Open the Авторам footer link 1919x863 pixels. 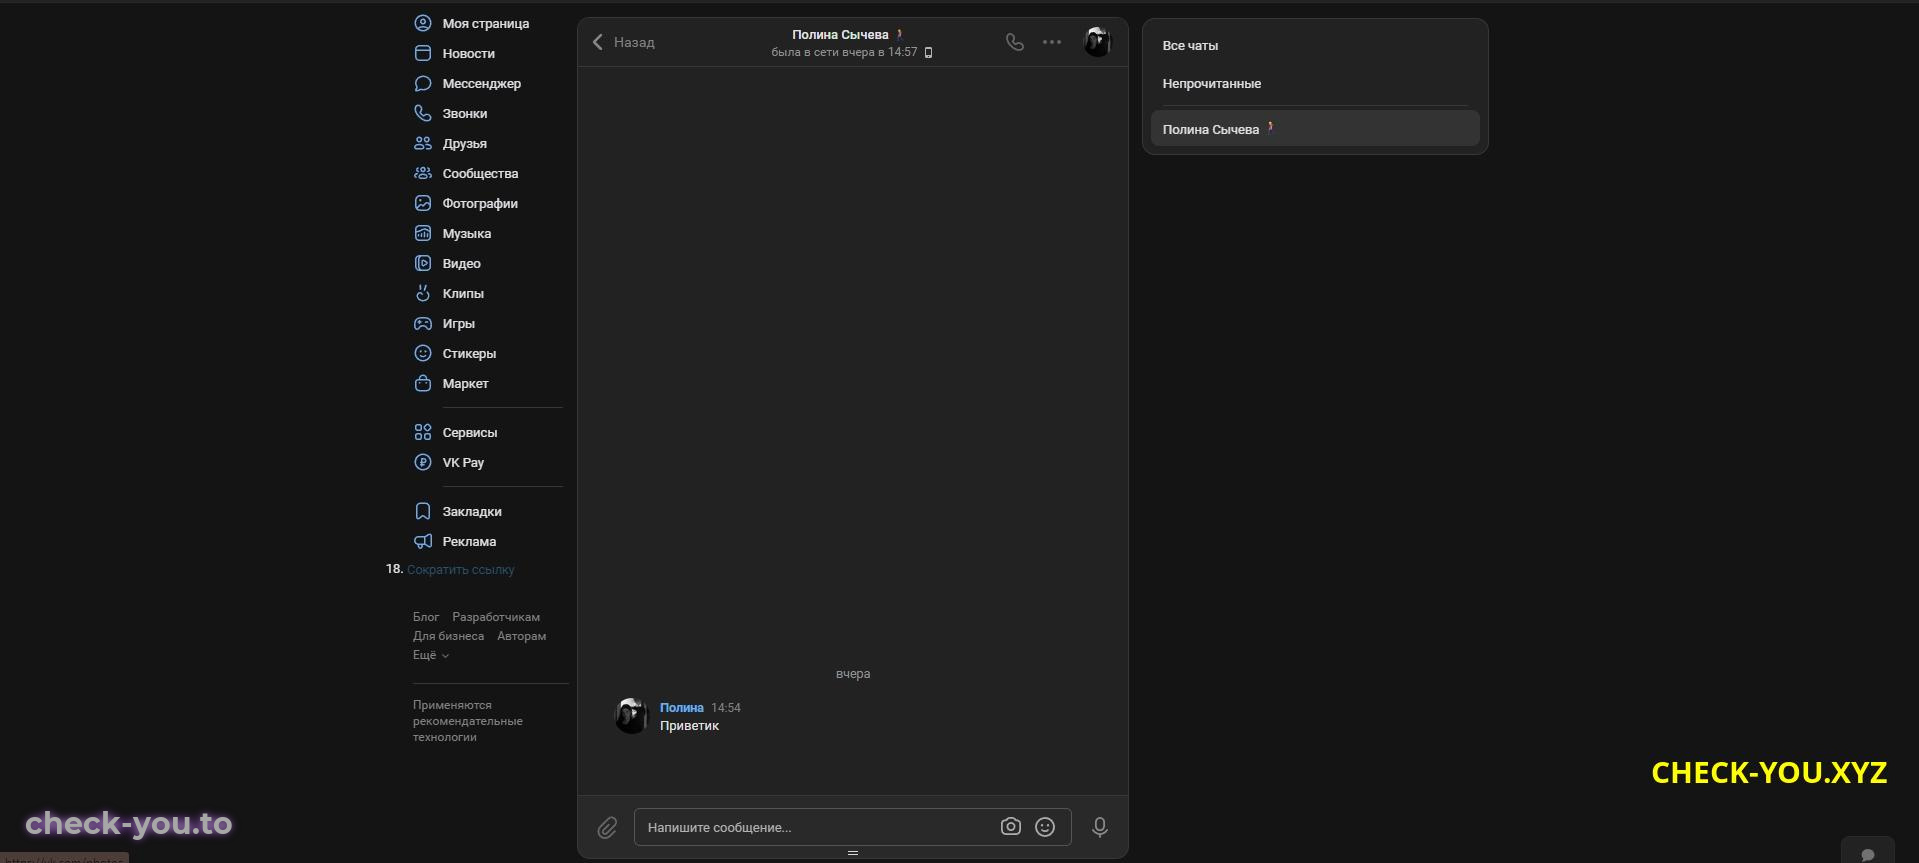(x=521, y=636)
